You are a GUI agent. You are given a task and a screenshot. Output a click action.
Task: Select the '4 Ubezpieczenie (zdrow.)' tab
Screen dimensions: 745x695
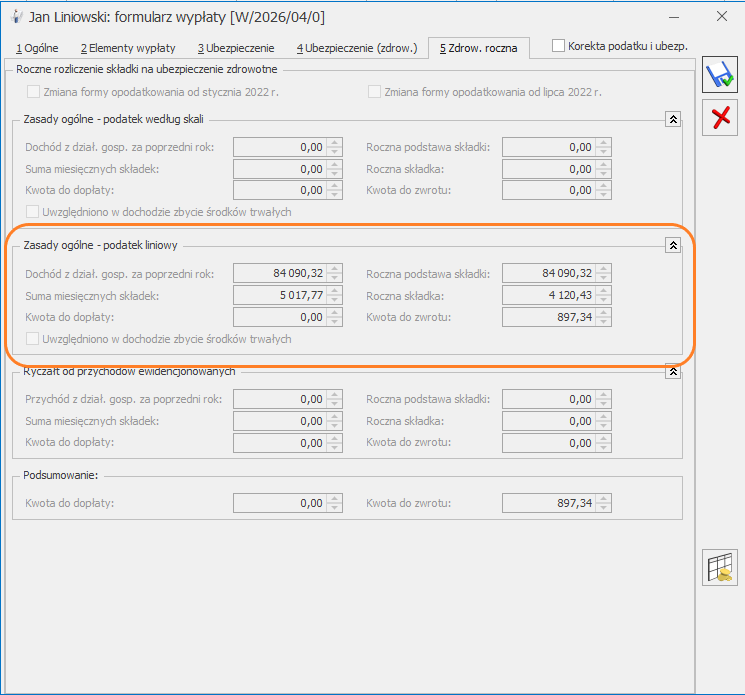tap(356, 48)
